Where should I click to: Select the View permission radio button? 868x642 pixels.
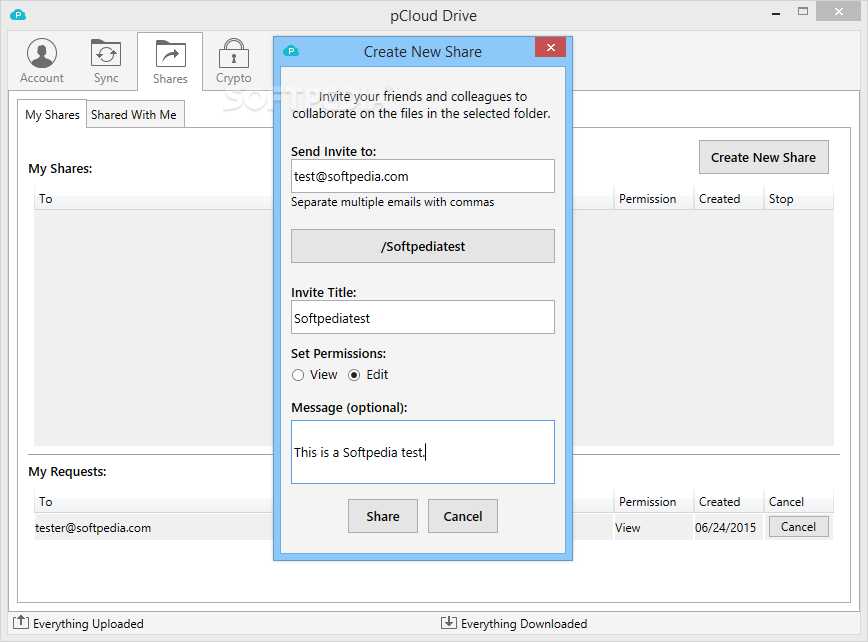click(298, 375)
